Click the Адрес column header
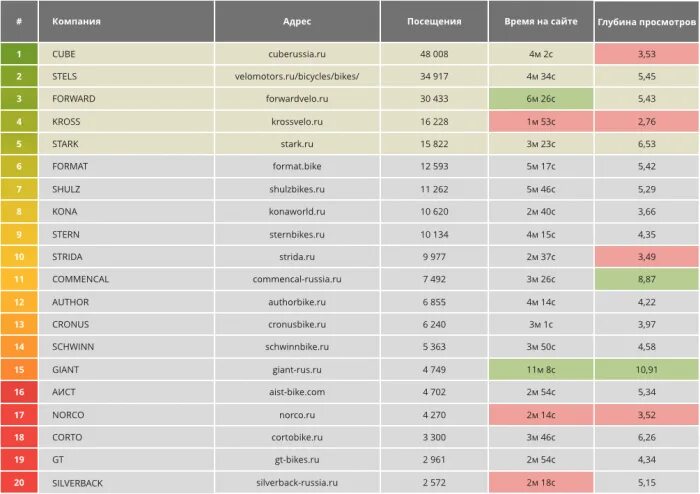 click(x=297, y=21)
